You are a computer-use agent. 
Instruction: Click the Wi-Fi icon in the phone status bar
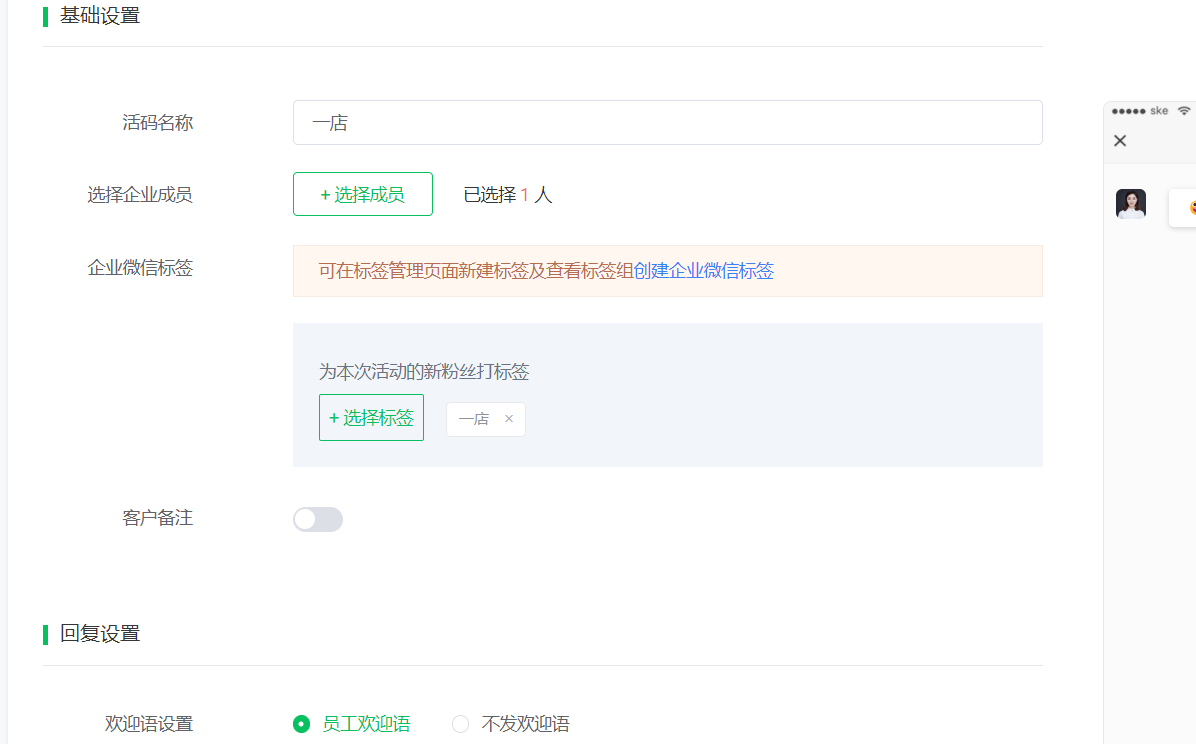click(x=1184, y=111)
